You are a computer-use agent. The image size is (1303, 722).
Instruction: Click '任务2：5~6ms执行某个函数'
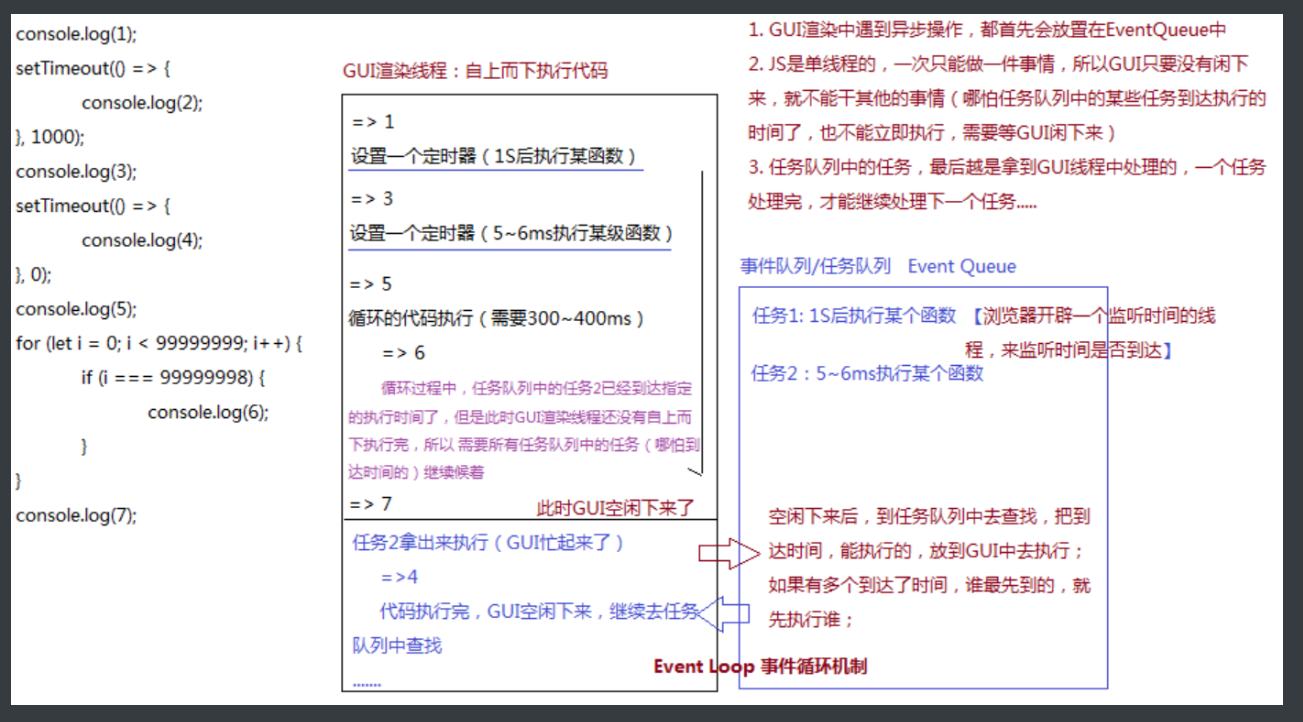click(868, 374)
